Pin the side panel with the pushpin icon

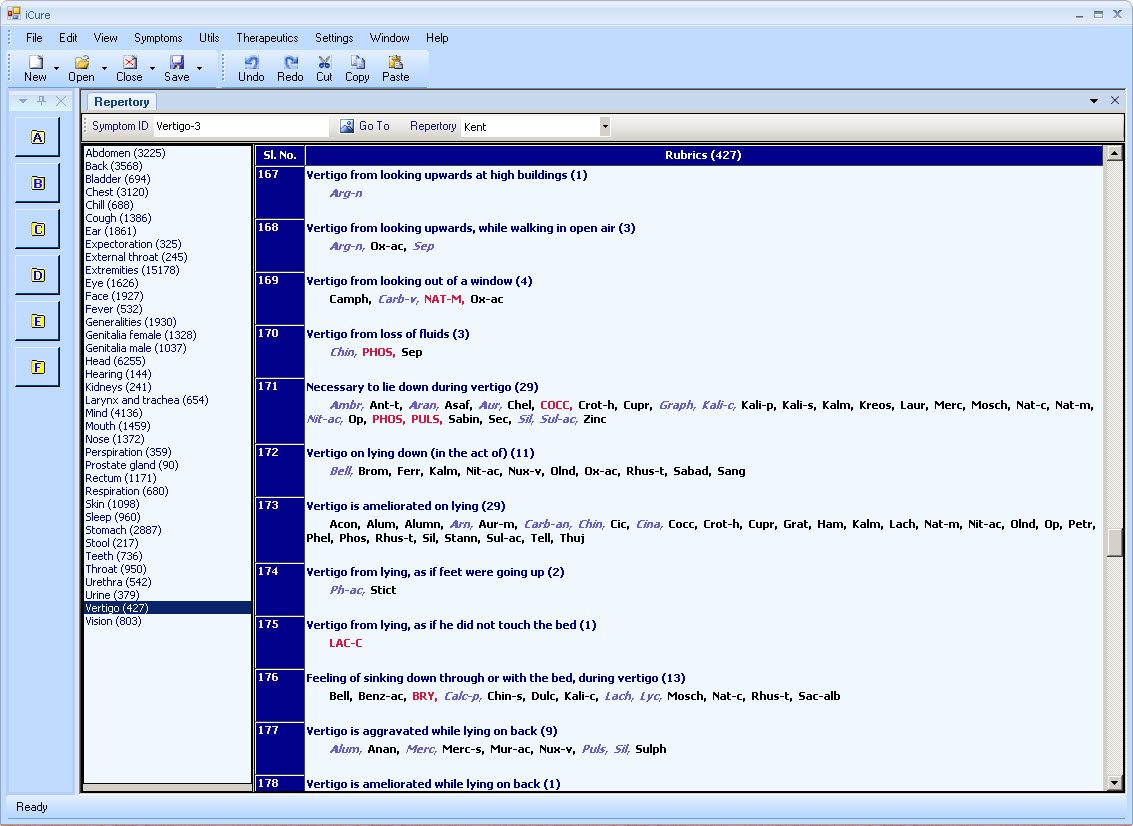(x=42, y=101)
